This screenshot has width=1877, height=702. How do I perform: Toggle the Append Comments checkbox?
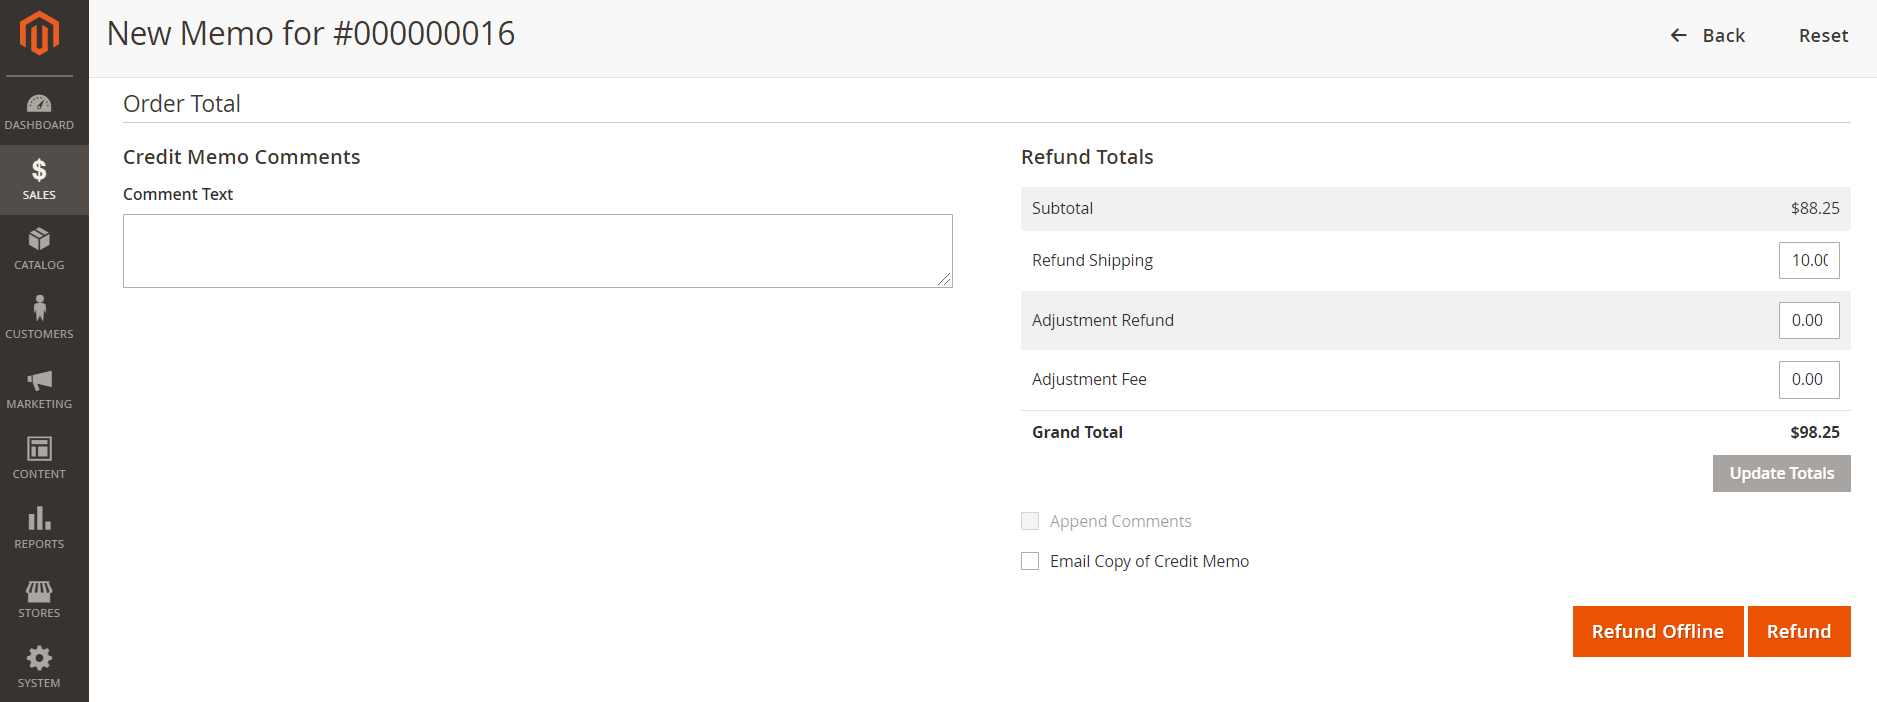[1030, 521]
